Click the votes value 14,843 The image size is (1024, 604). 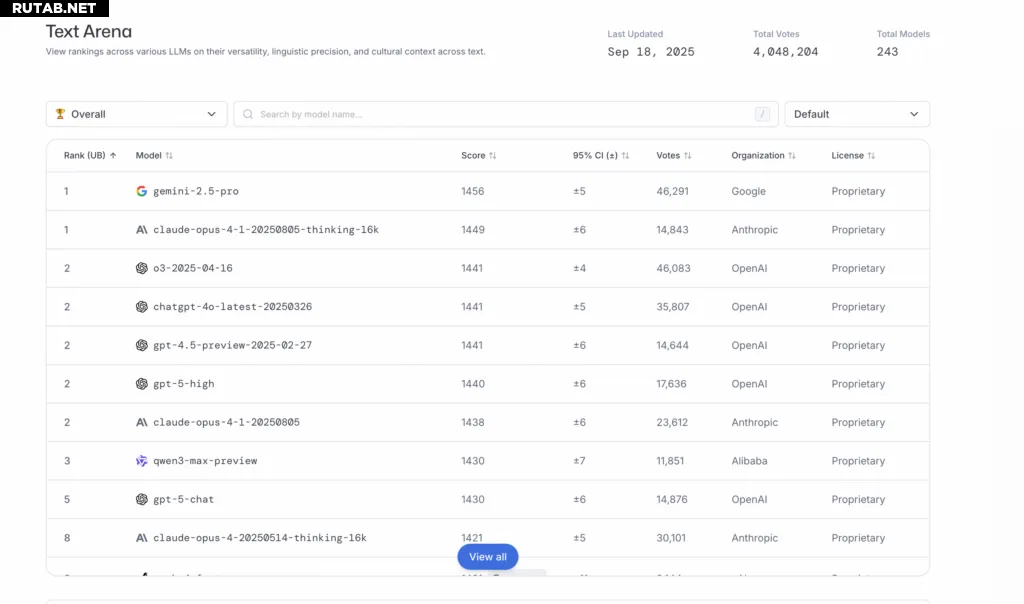click(672, 230)
